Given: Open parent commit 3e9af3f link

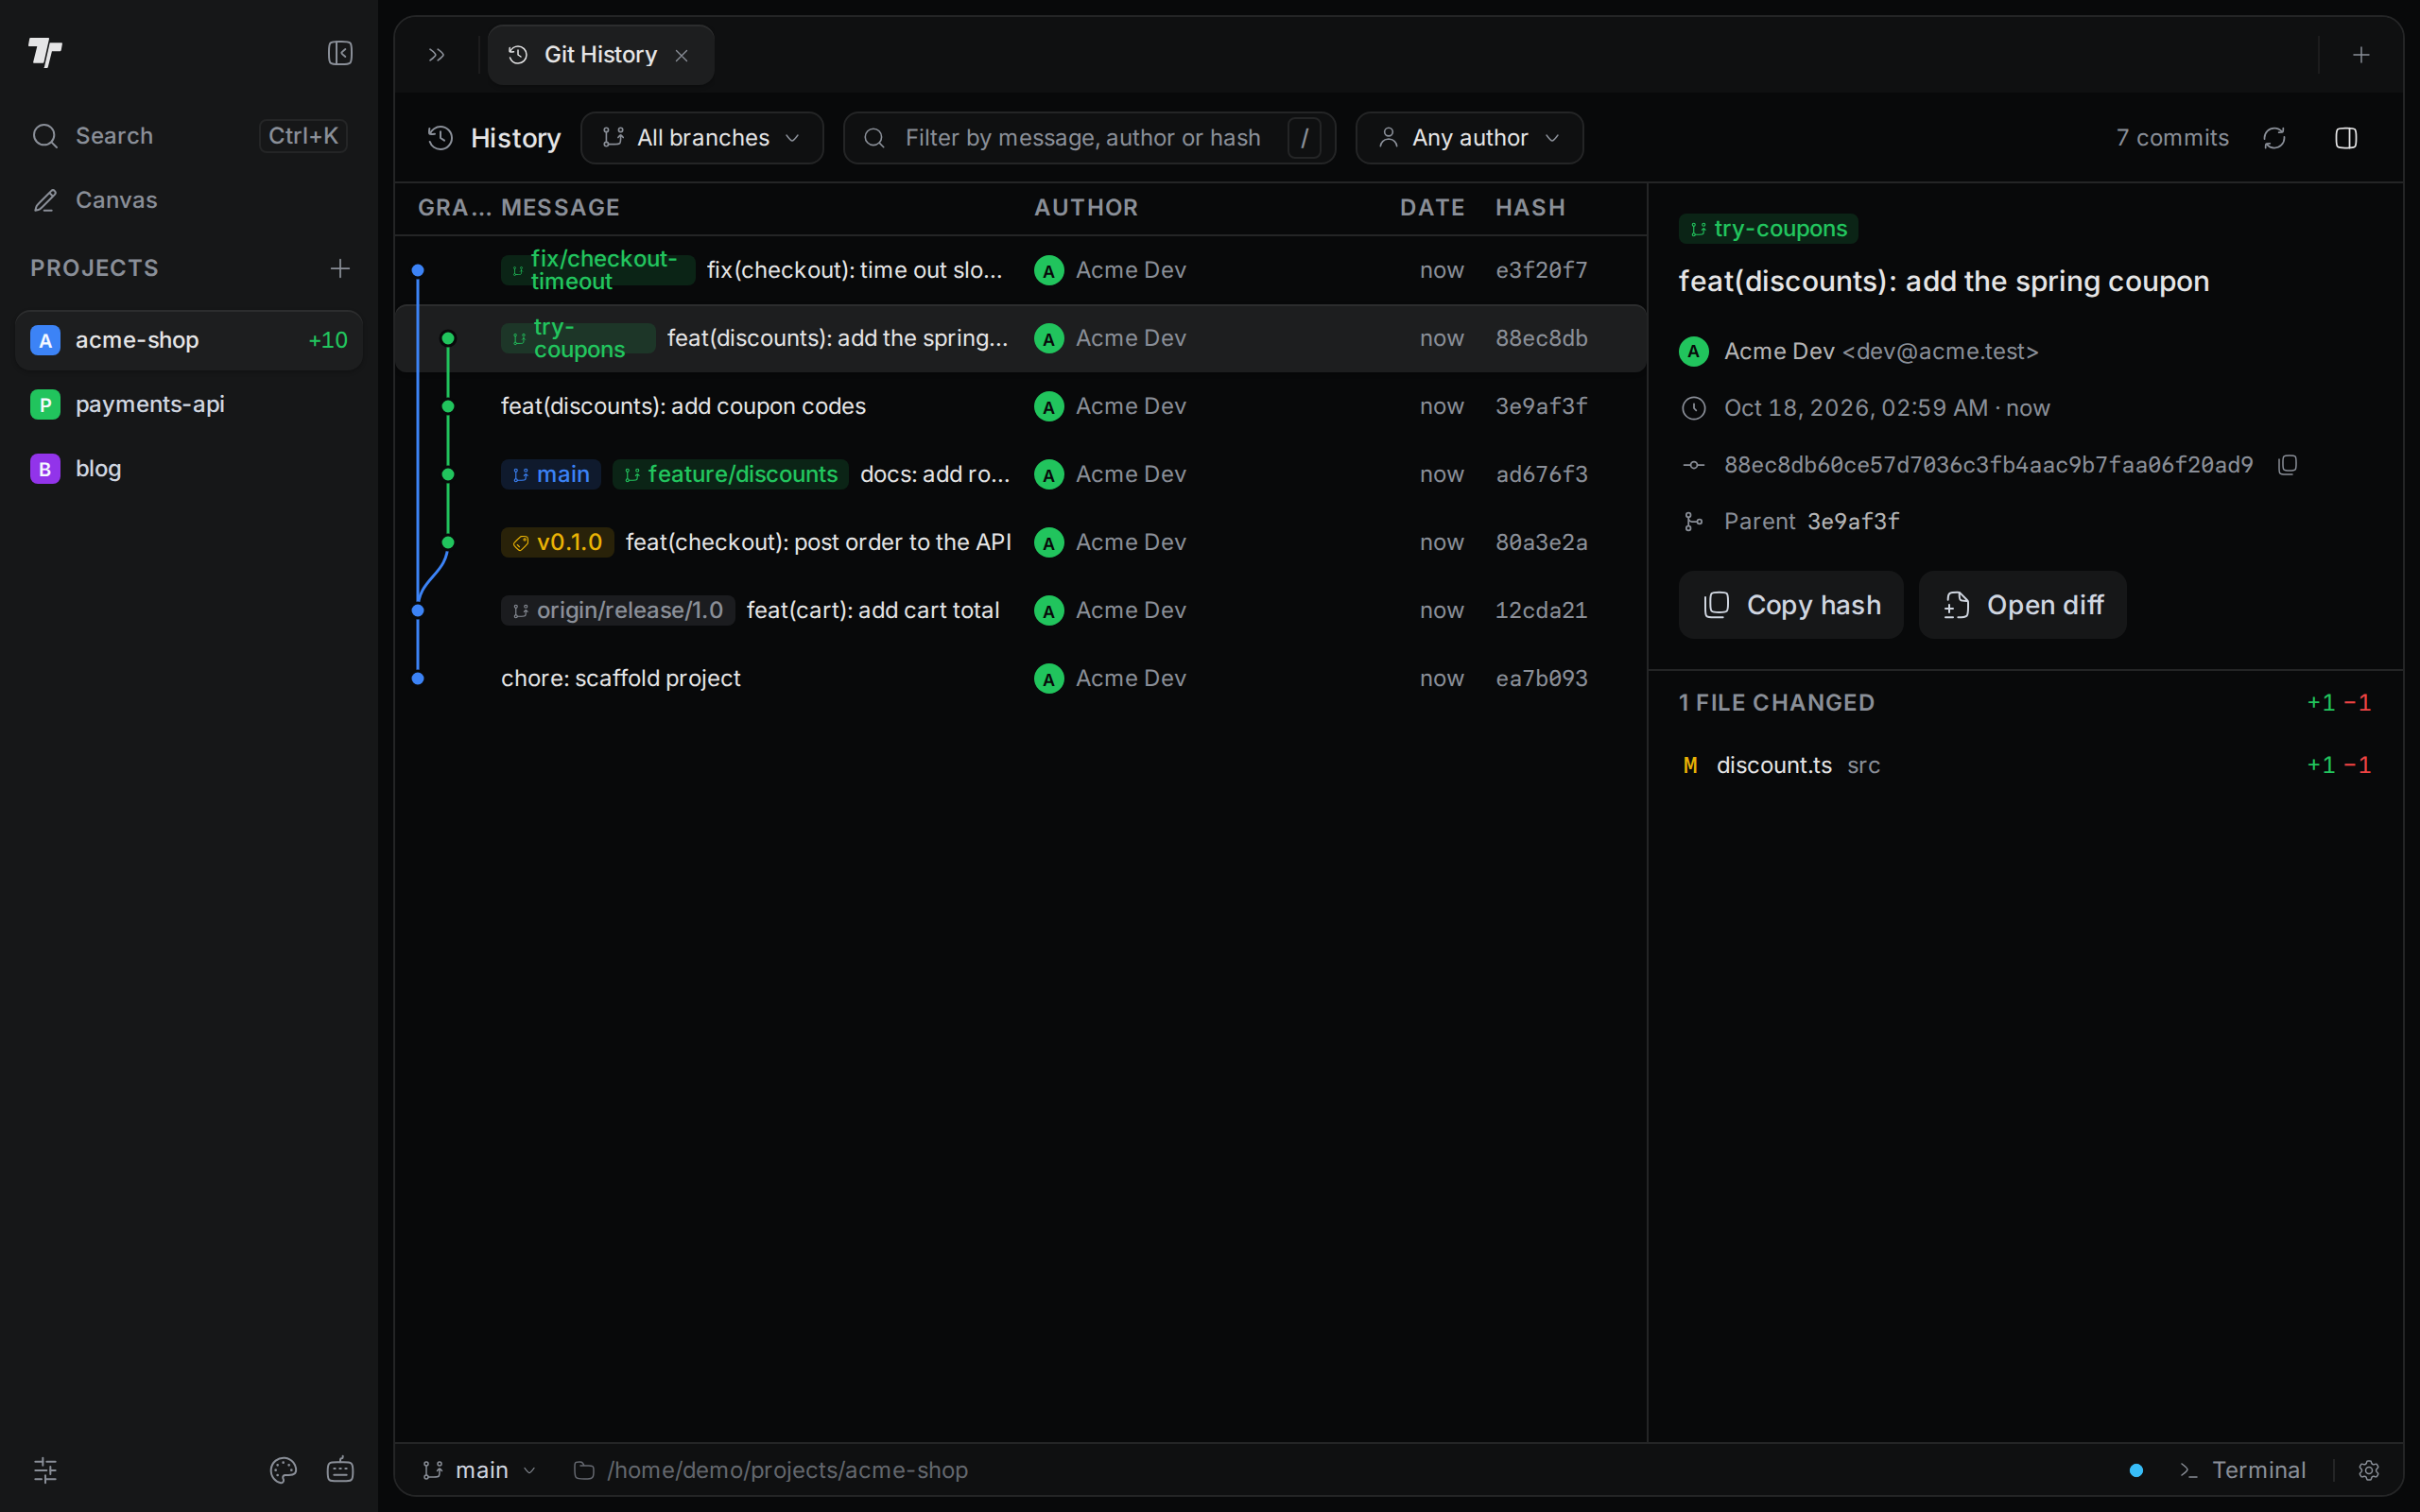Looking at the screenshot, I should point(1853,522).
